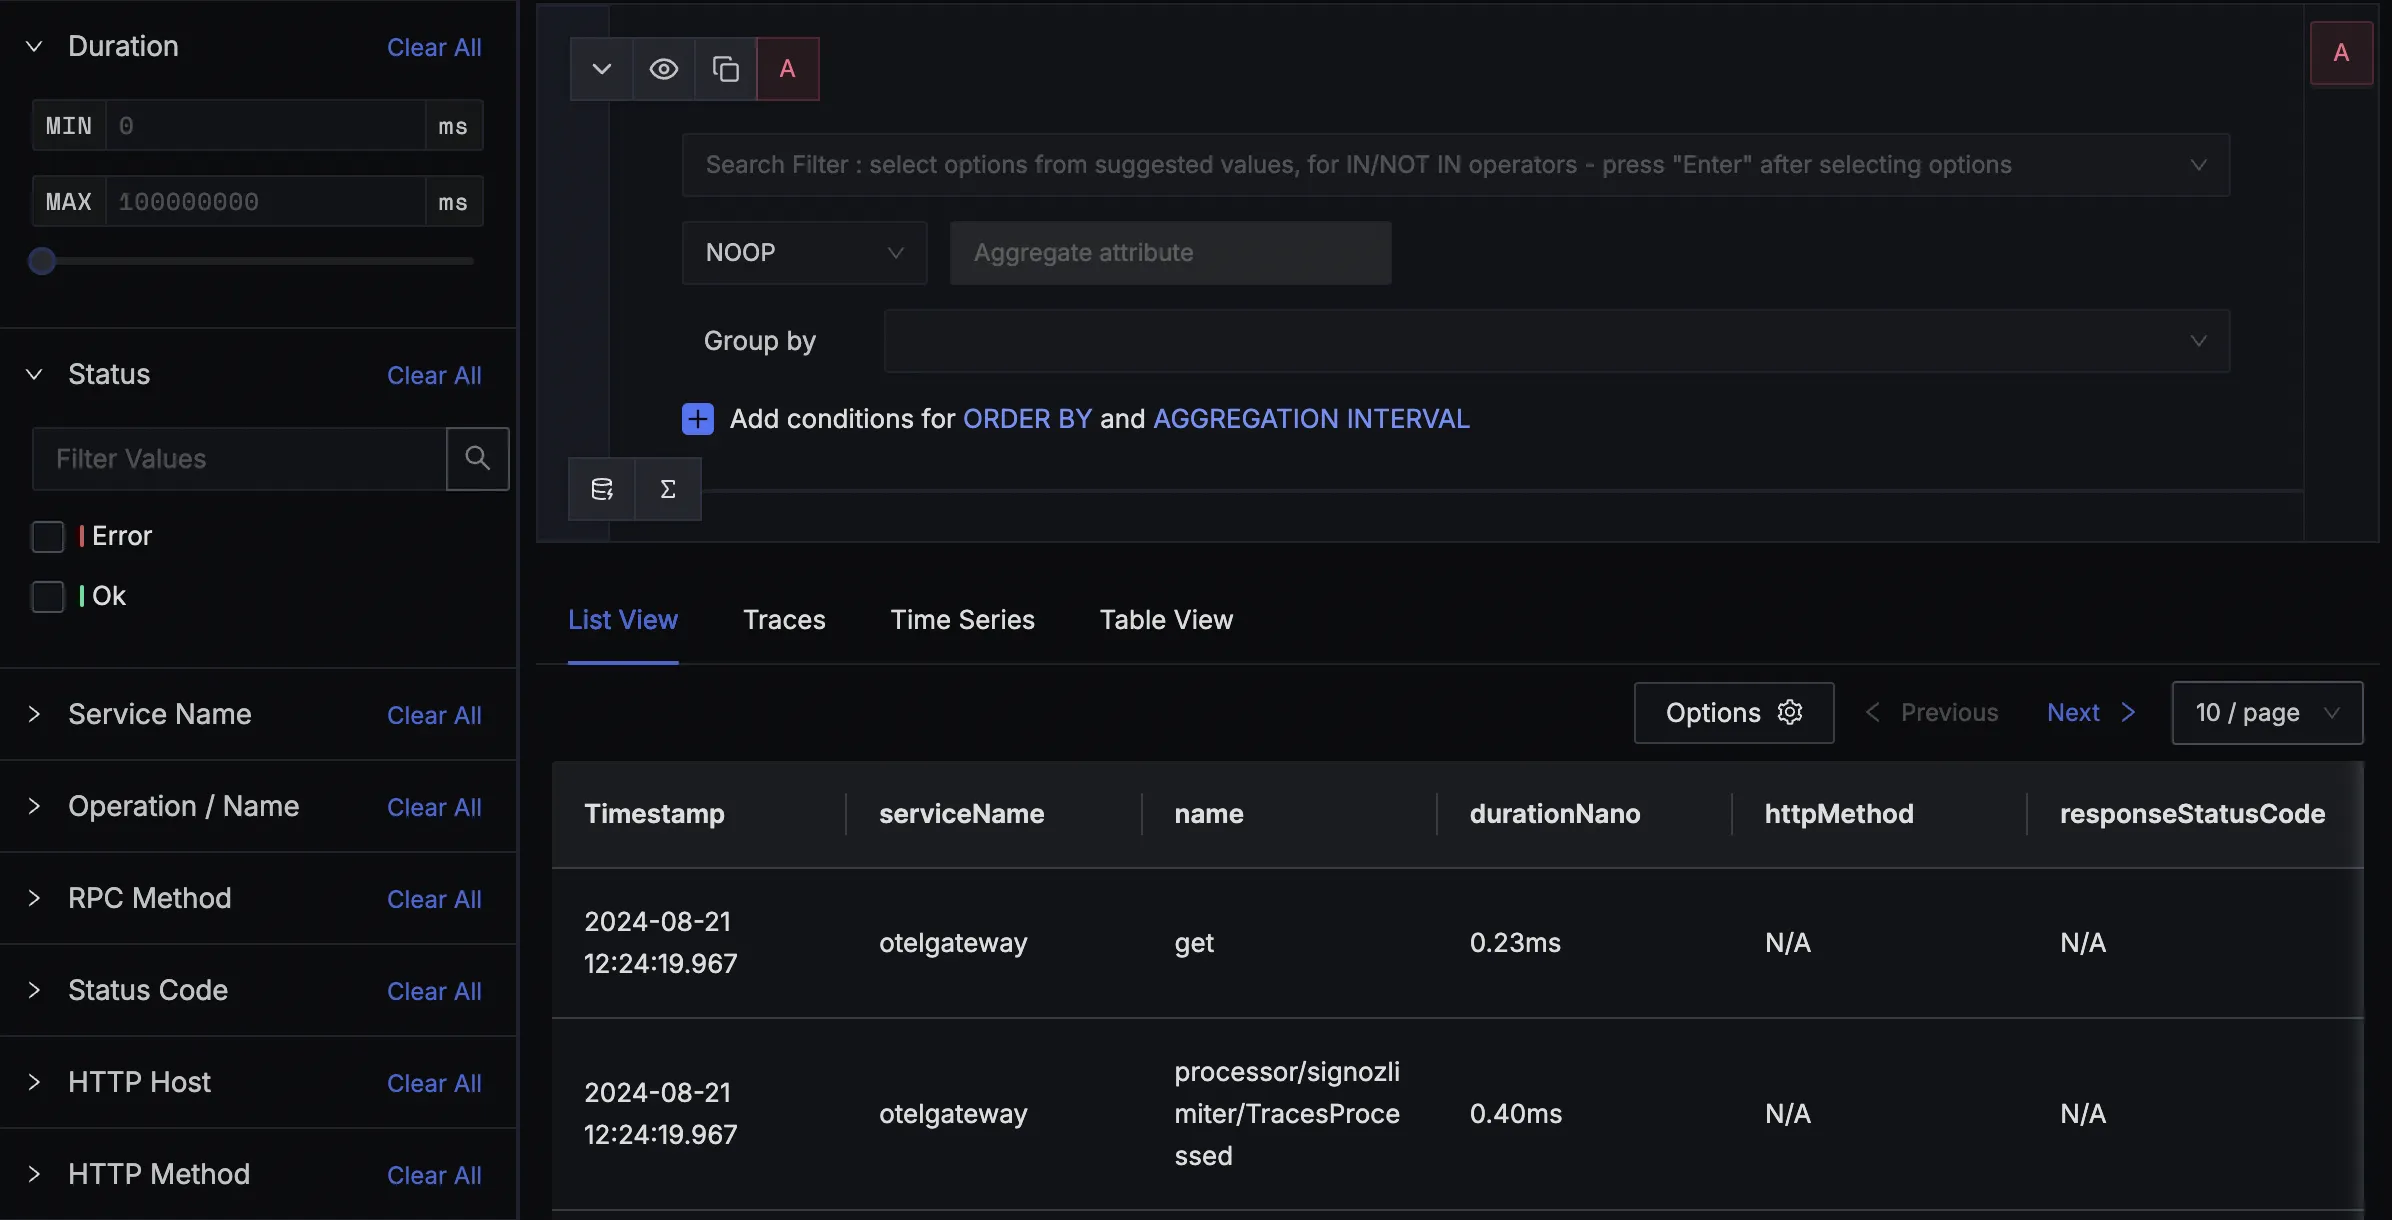Image resolution: width=2392 pixels, height=1220 pixels.
Task: Click Clear All for Status Code
Action: [434, 991]
